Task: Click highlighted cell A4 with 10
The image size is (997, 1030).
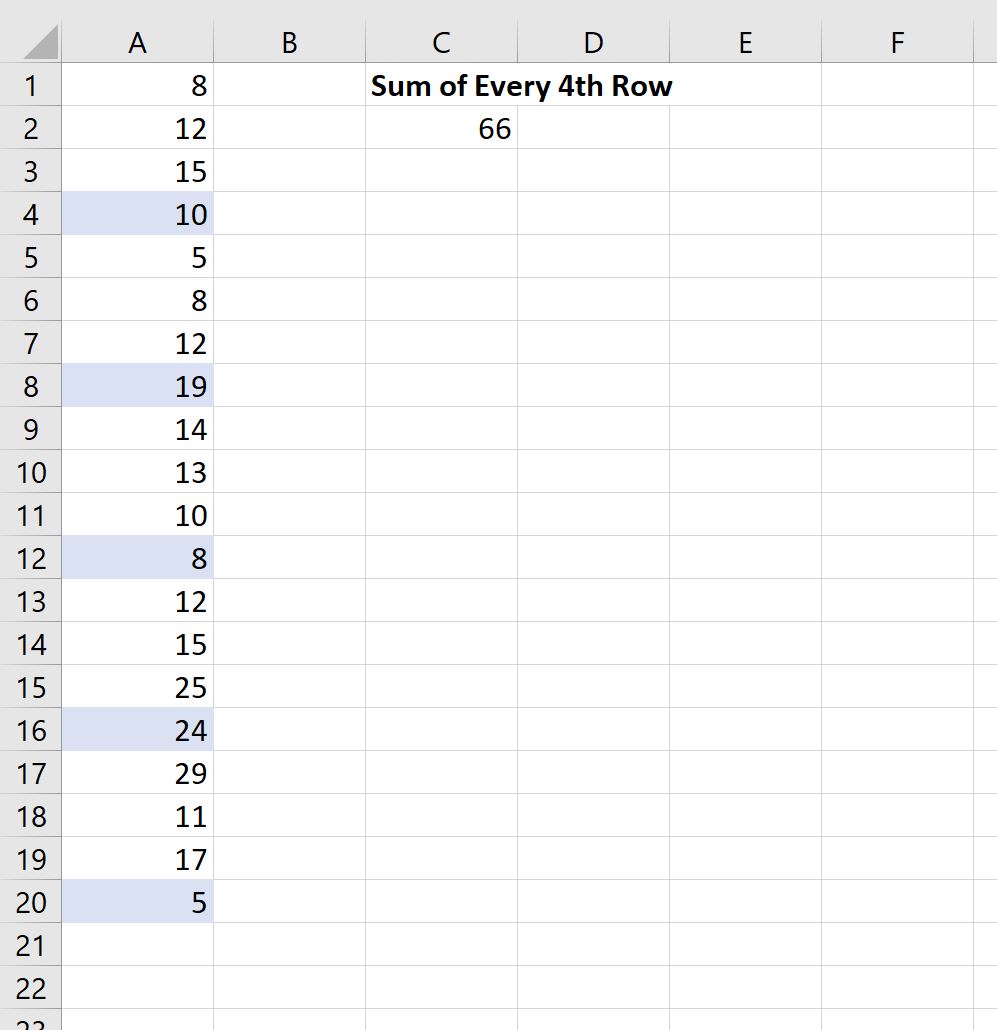Action: pos(138,215)
